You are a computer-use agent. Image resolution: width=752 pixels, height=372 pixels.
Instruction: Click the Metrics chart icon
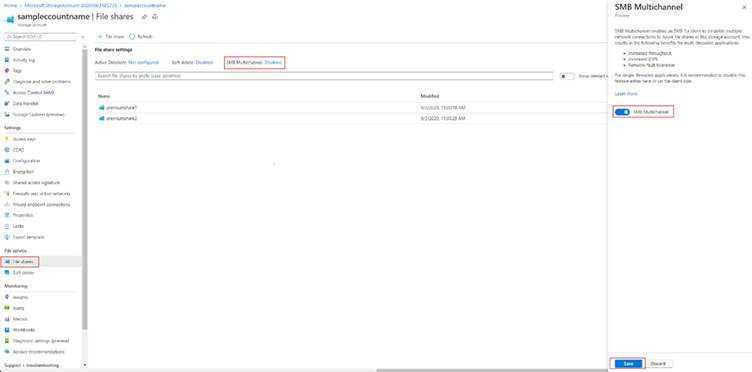[7, 319]
